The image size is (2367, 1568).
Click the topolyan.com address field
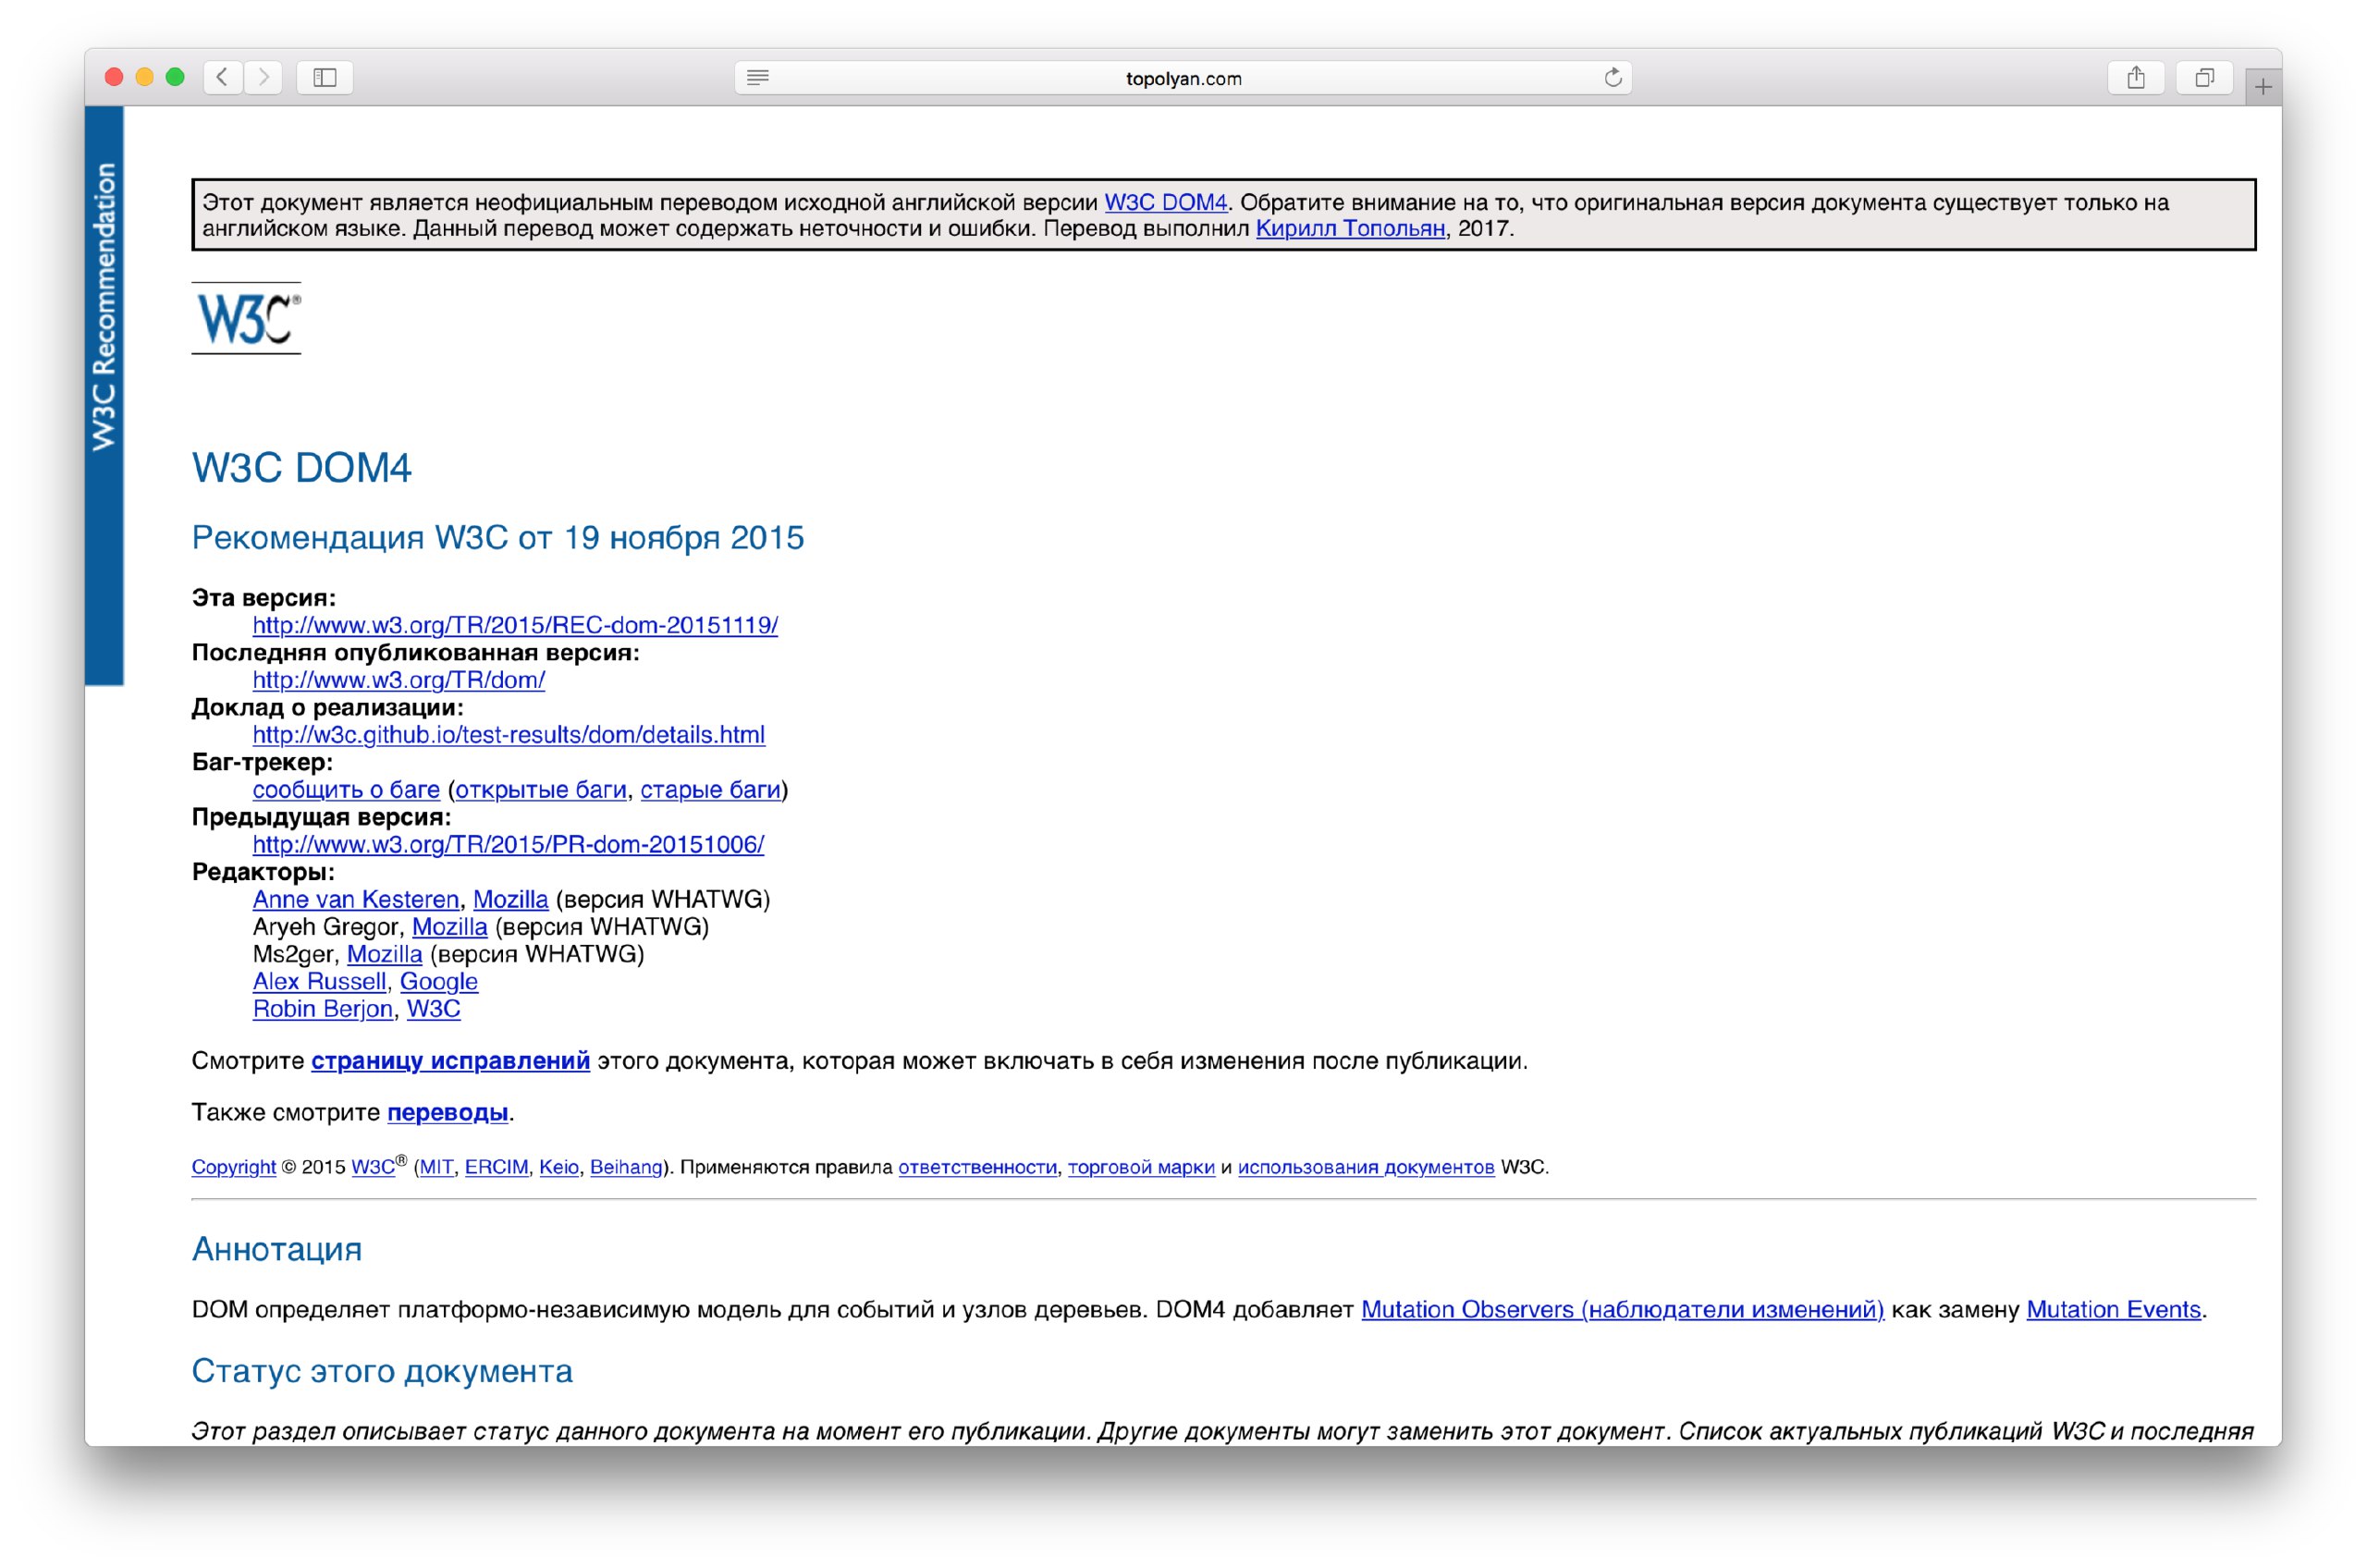[x=1183, y=78]
